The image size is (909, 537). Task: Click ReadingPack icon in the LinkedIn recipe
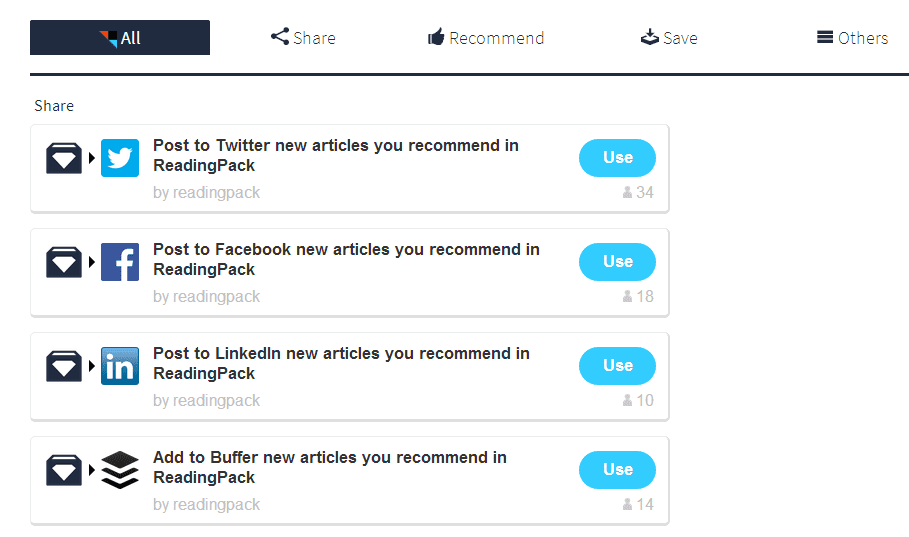click(64, 366)
